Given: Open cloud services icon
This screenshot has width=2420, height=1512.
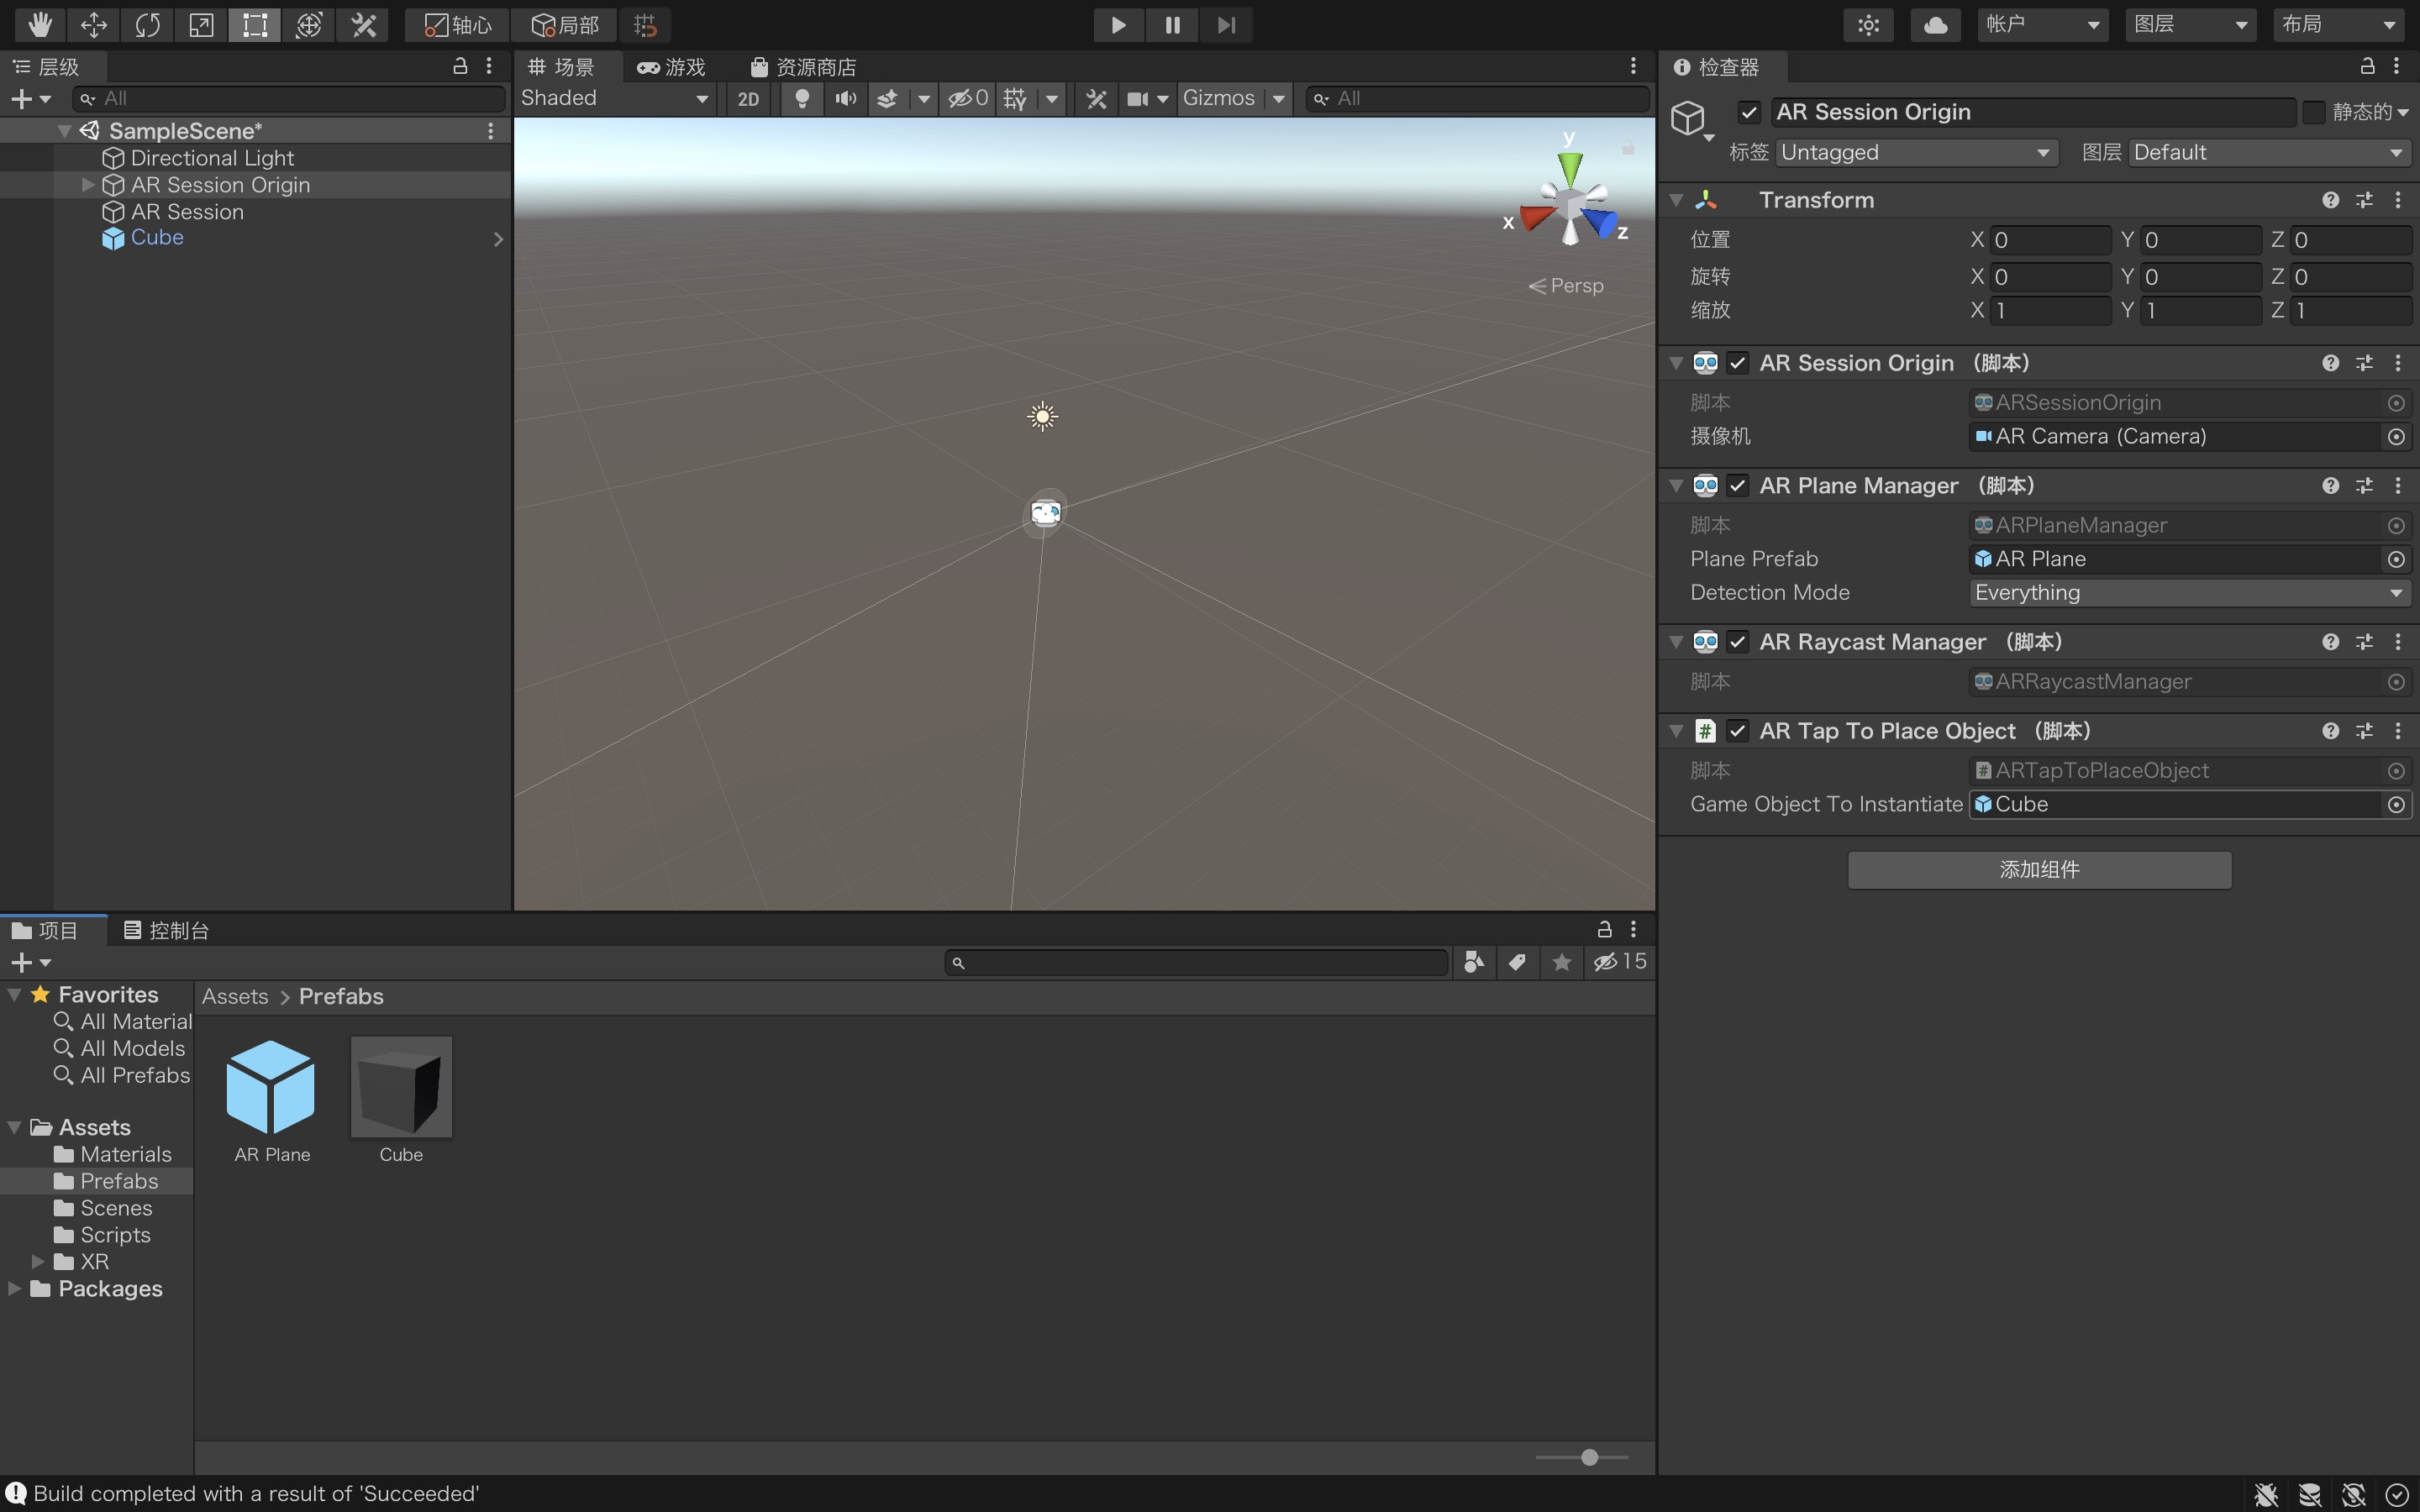Looking at the screenshot, I should (x=1935, y=24).
